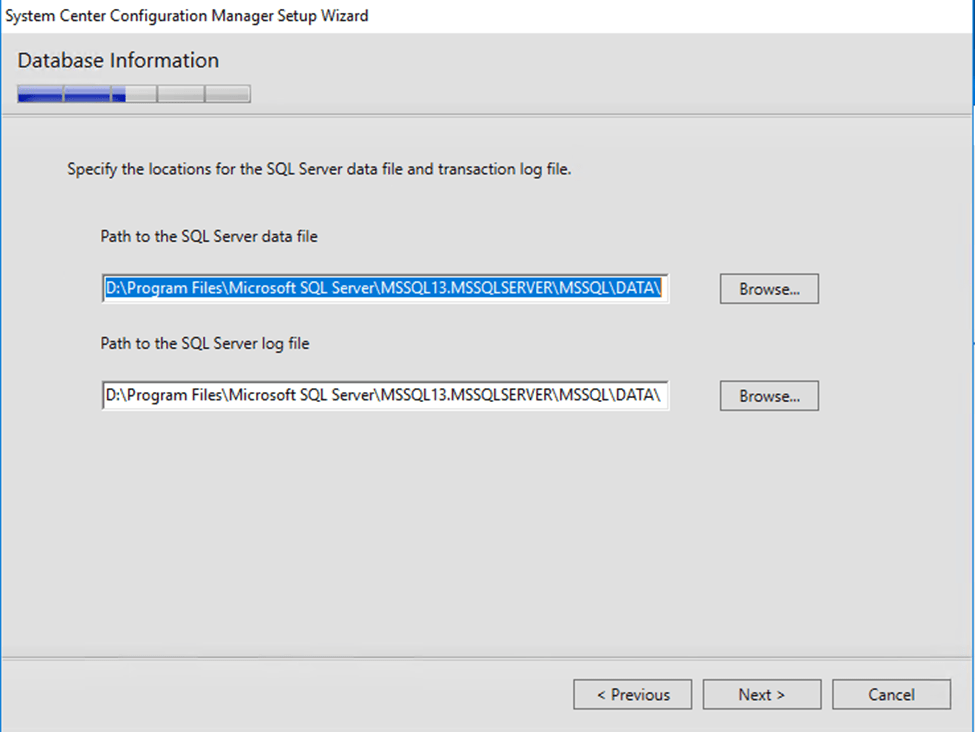Click the 'Specify the locations' instruction text
Screen dimensions: 975x732
click(319, 170)
